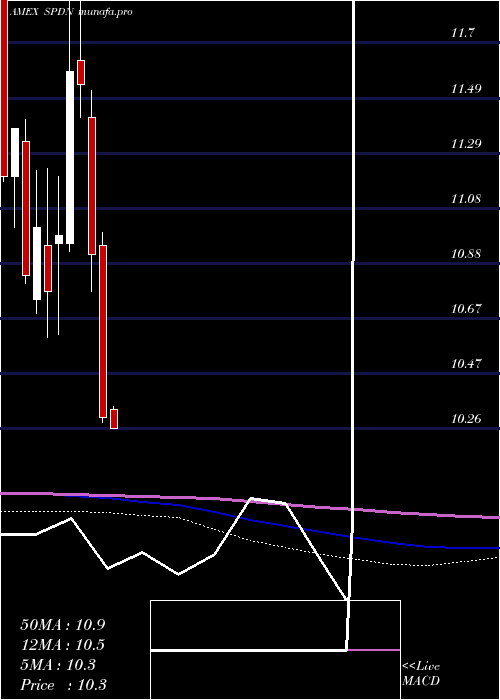Select the 11.29 price axis label
The width and height of the screenshot is (500, 700).
tap(466, 144)
